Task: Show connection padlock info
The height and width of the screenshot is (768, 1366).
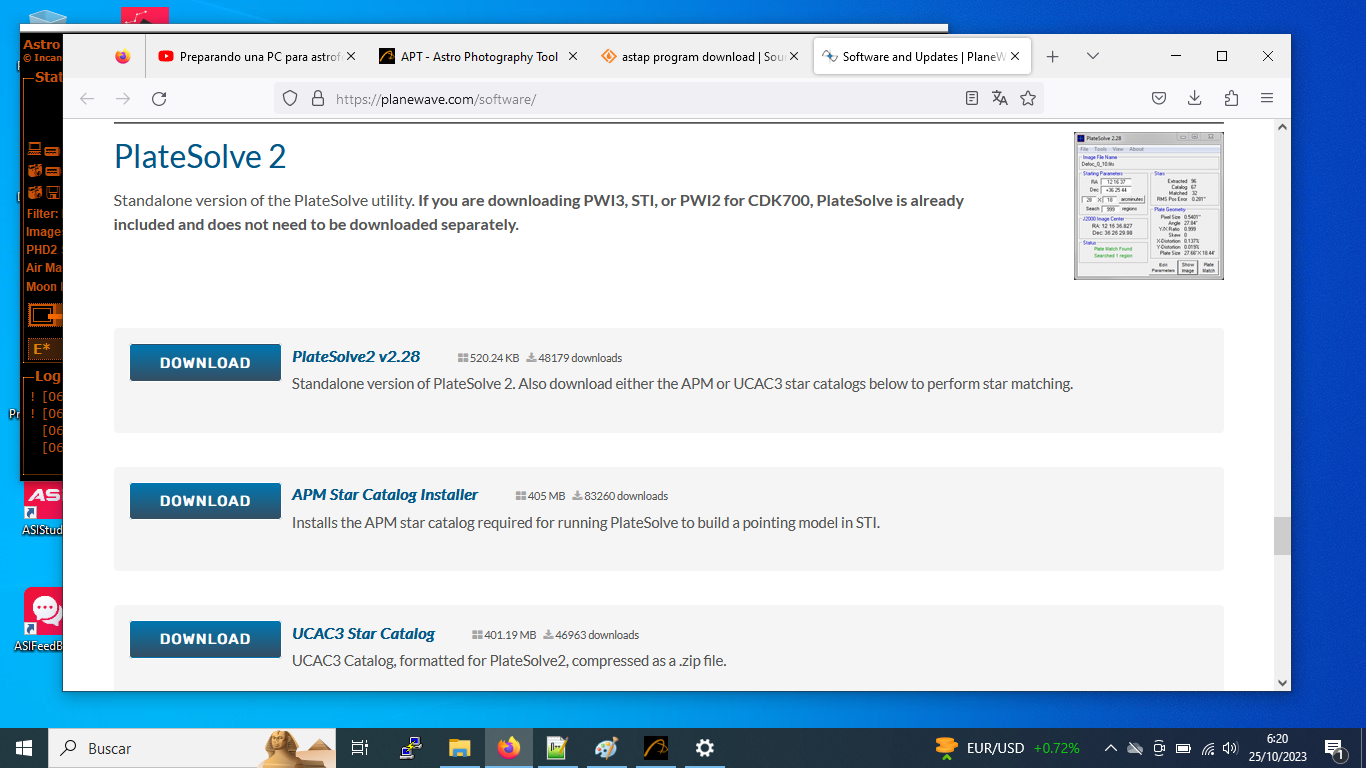Action: [318, 98]
